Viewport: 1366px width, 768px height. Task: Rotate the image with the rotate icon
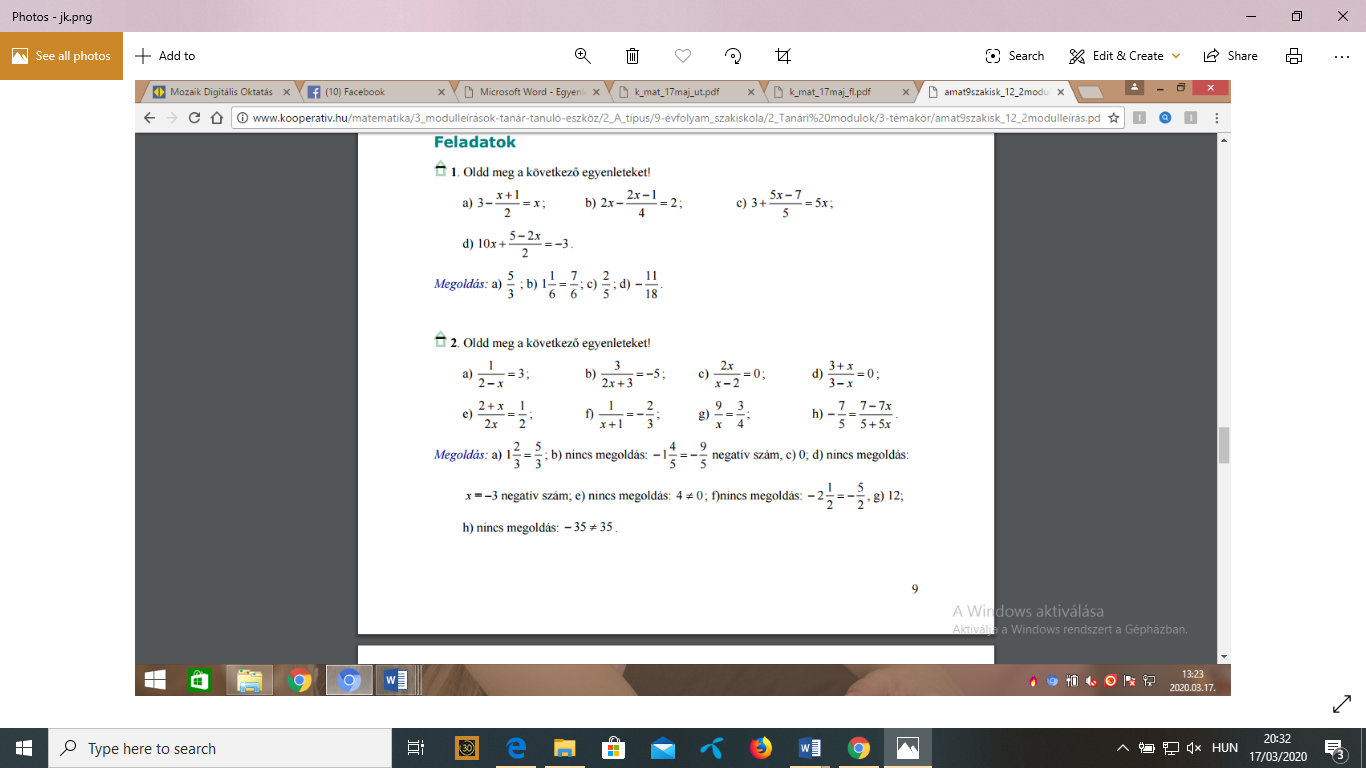(733, 56)
